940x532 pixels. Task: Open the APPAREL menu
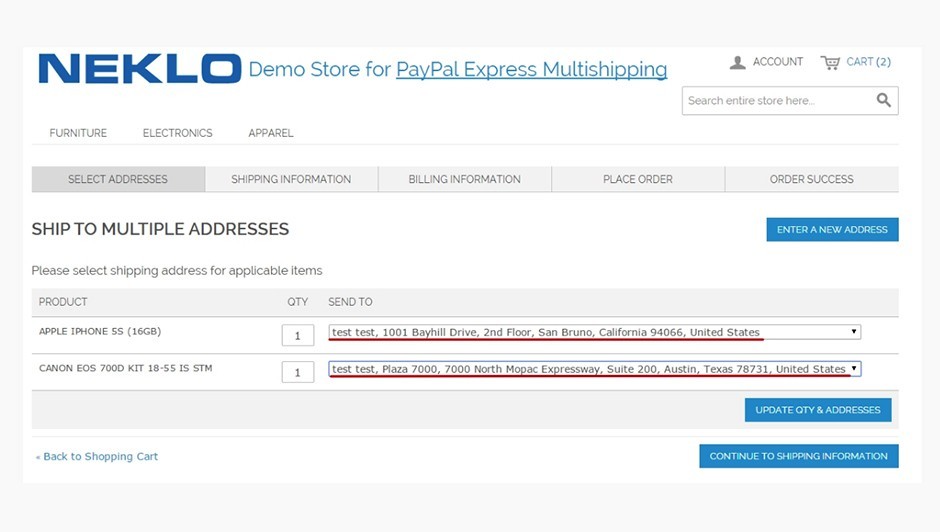(271, 133)
